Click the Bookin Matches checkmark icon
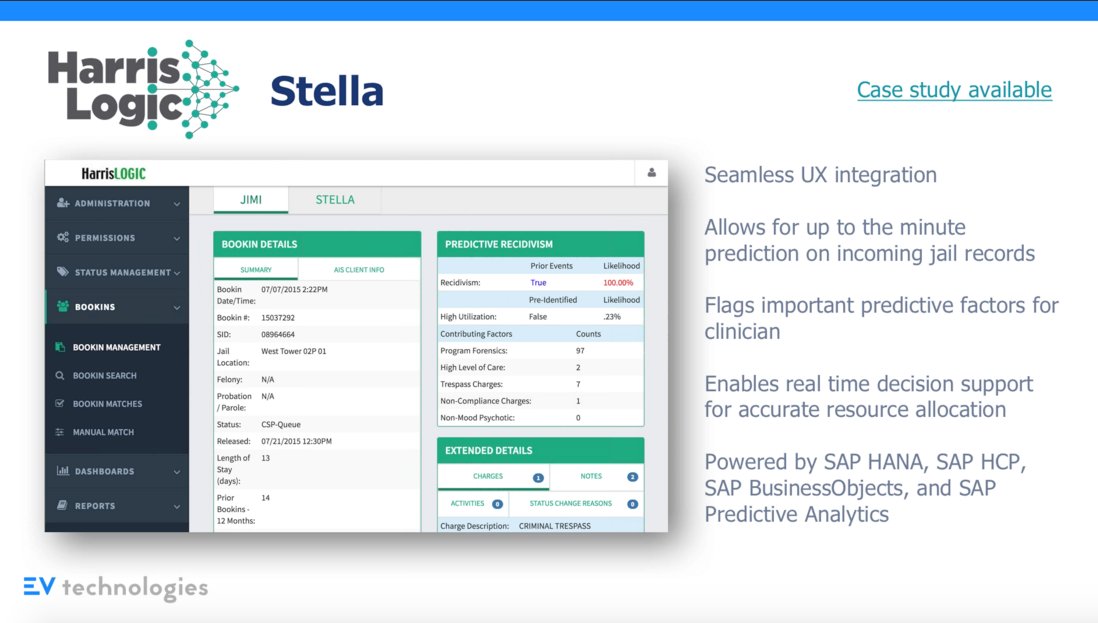 60,403
